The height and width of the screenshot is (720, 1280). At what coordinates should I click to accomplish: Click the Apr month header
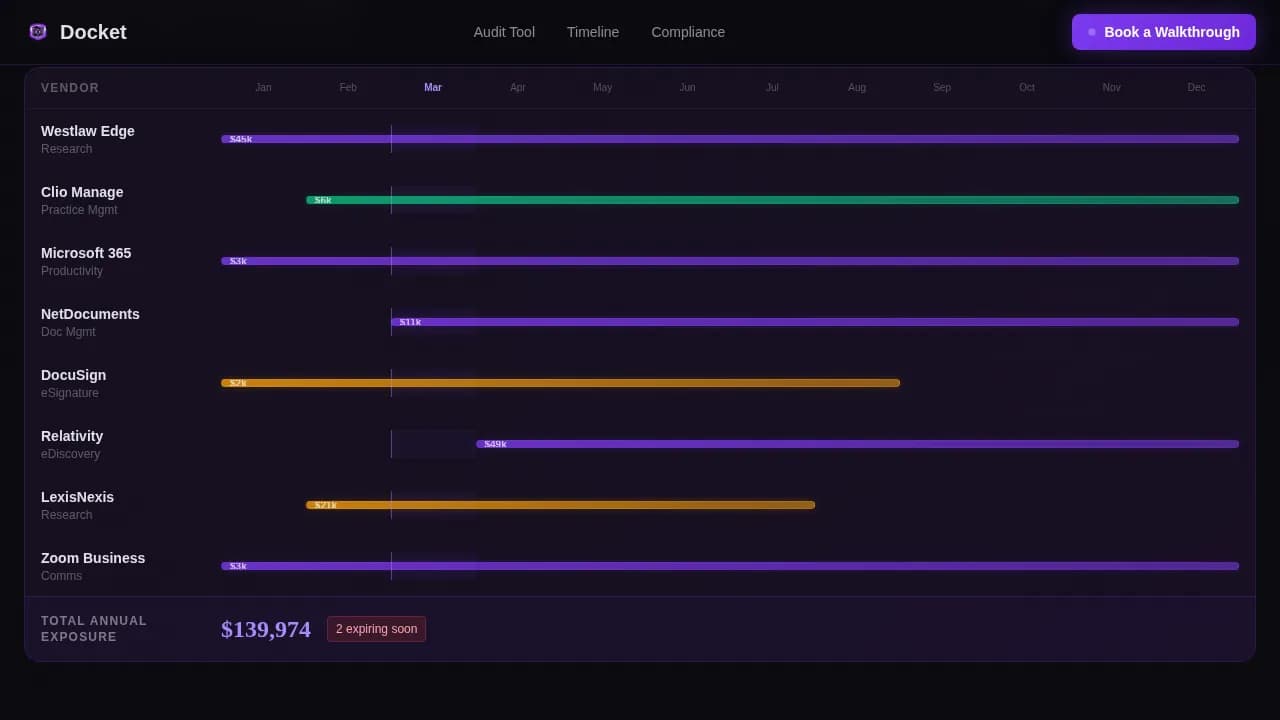pyautogui.click(x=518, y=88)
